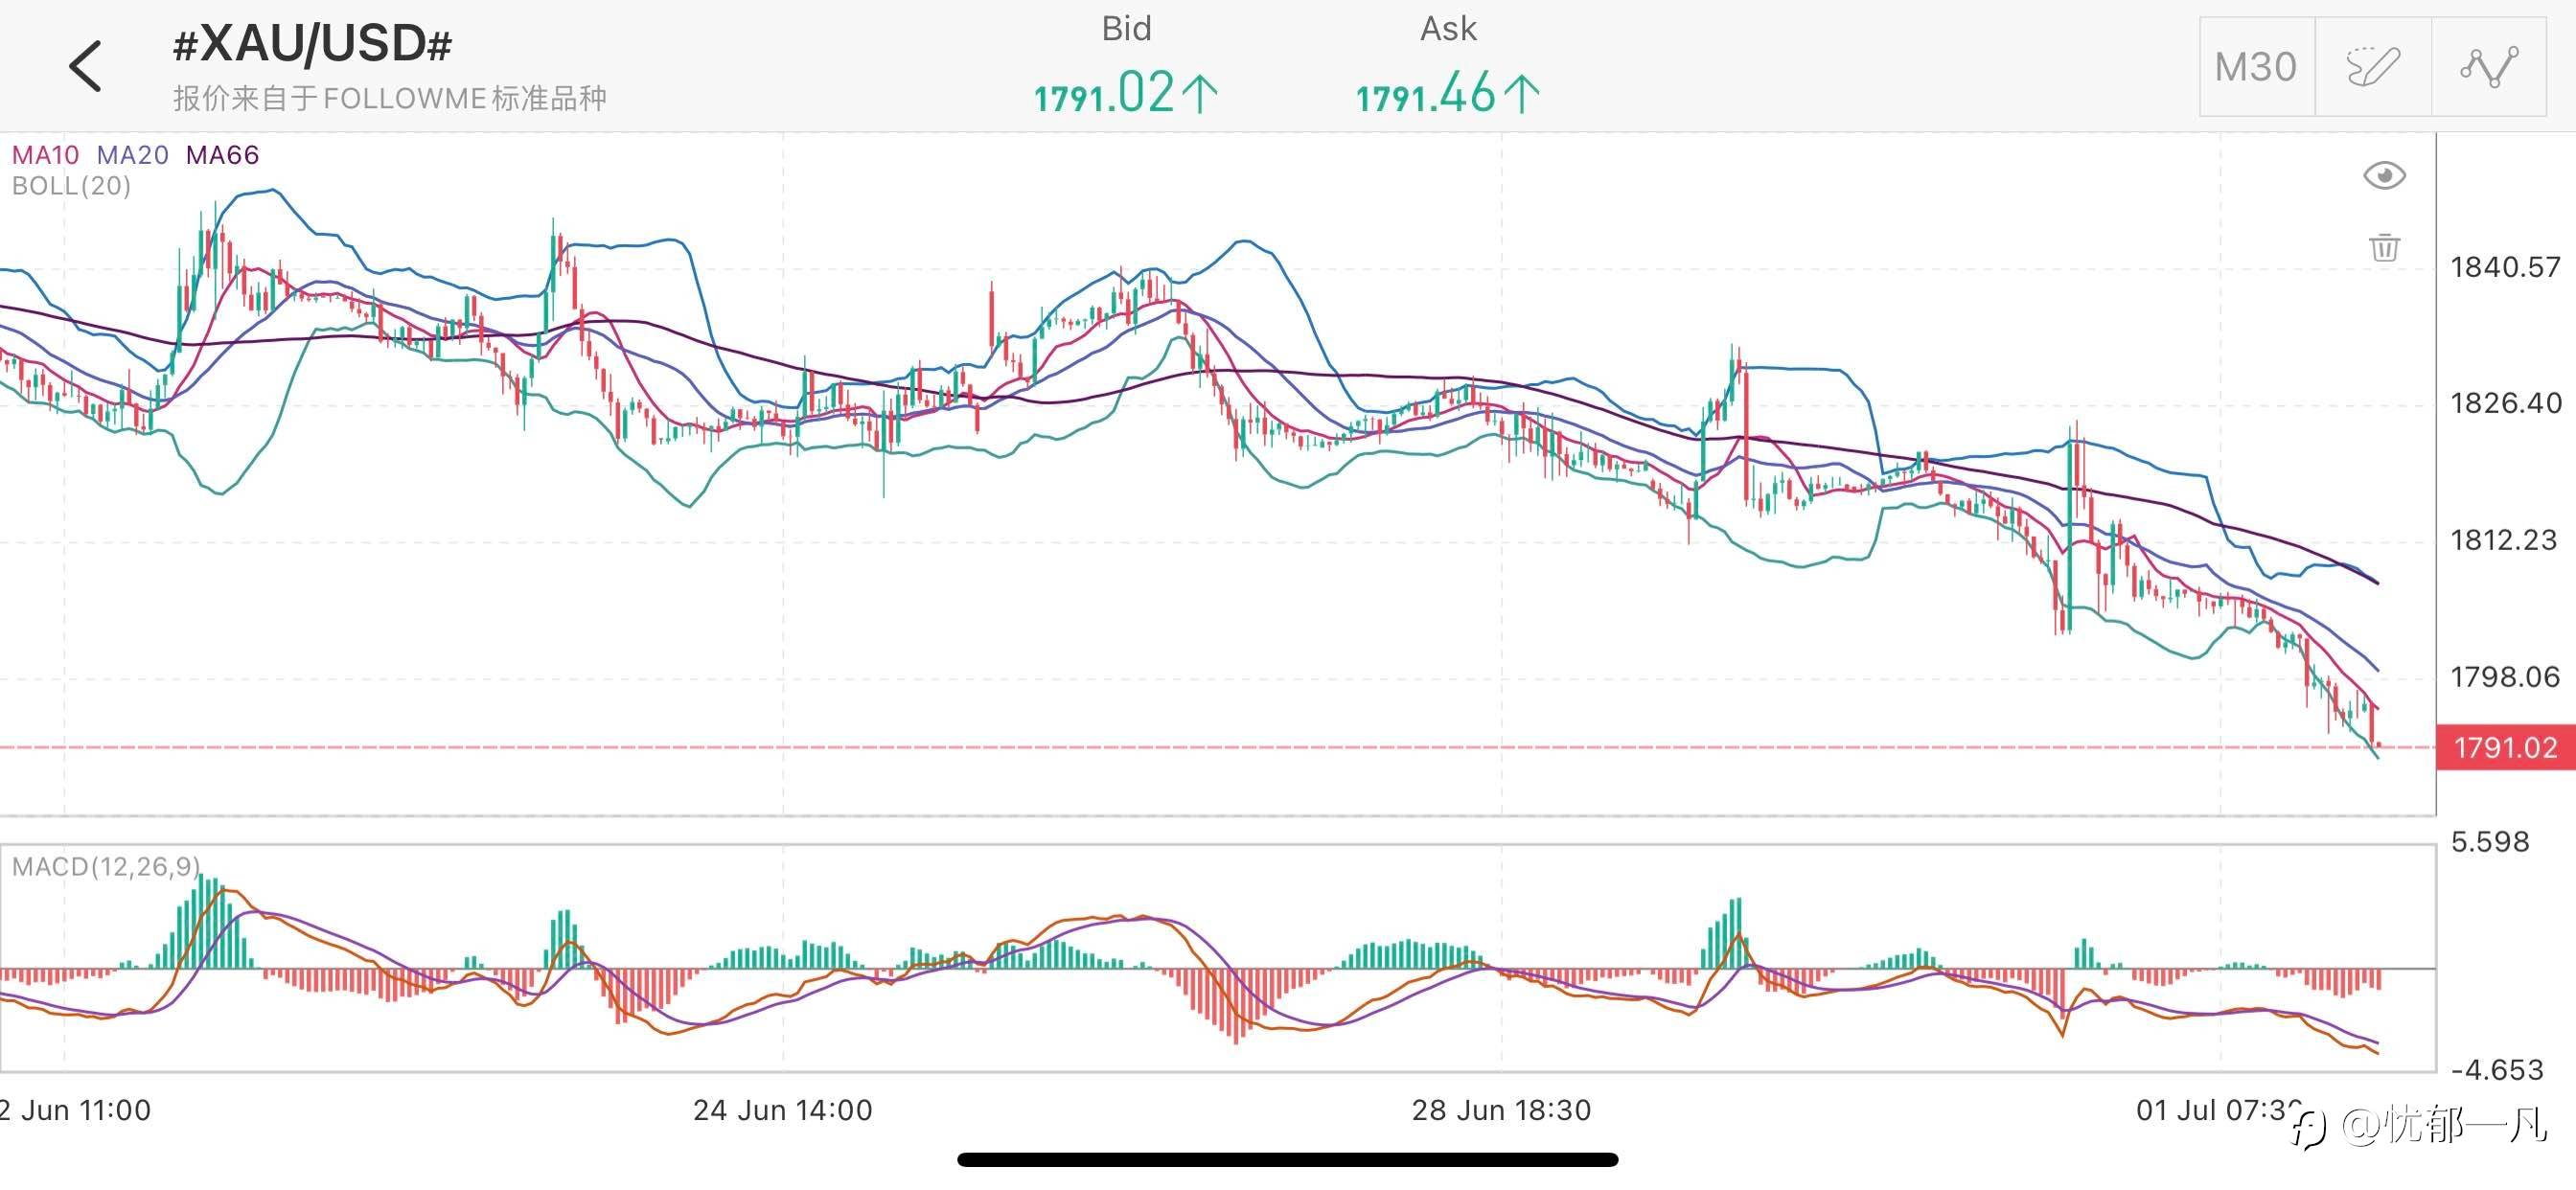Image resolution: width=2576 pixels, height=1190 pixels.
Task: Tap the back arrow icon
Action: tap(86, 66)
